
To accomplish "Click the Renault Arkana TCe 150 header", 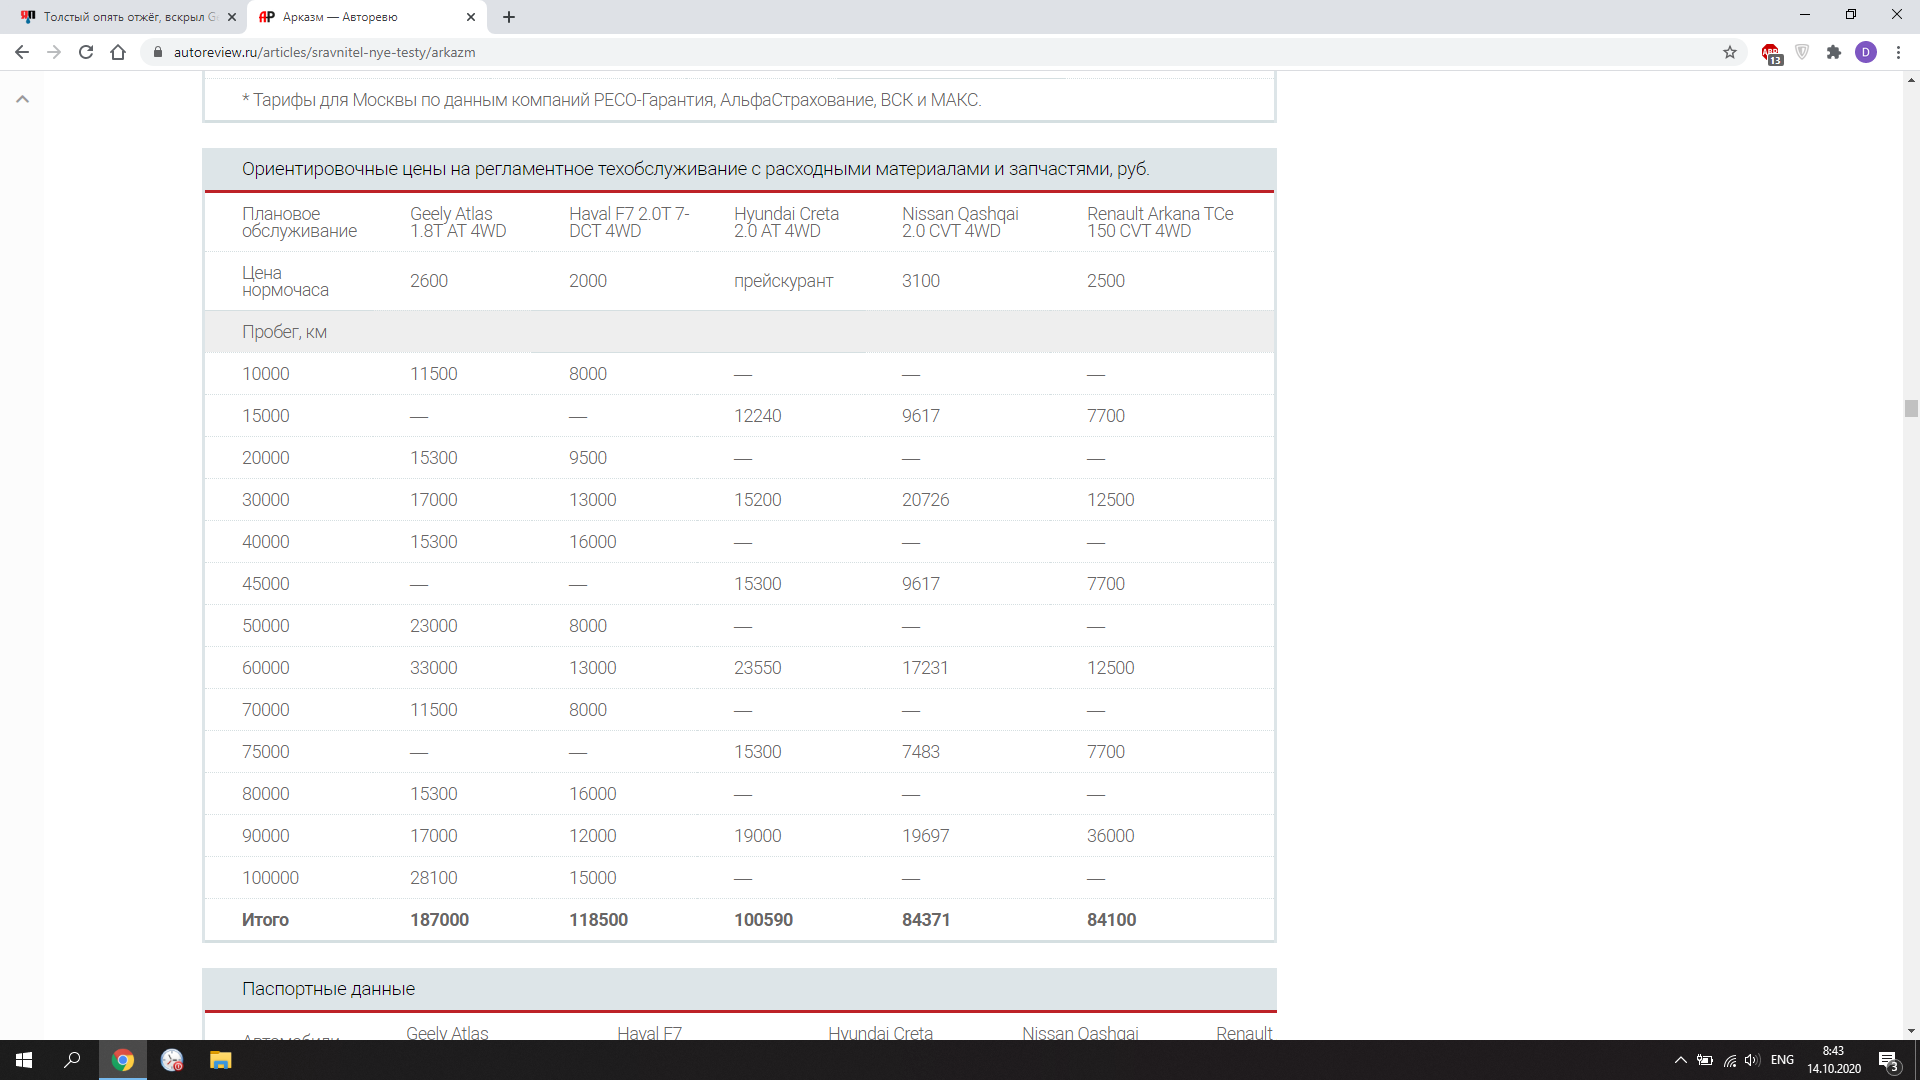I will [x=1160, y=222].
